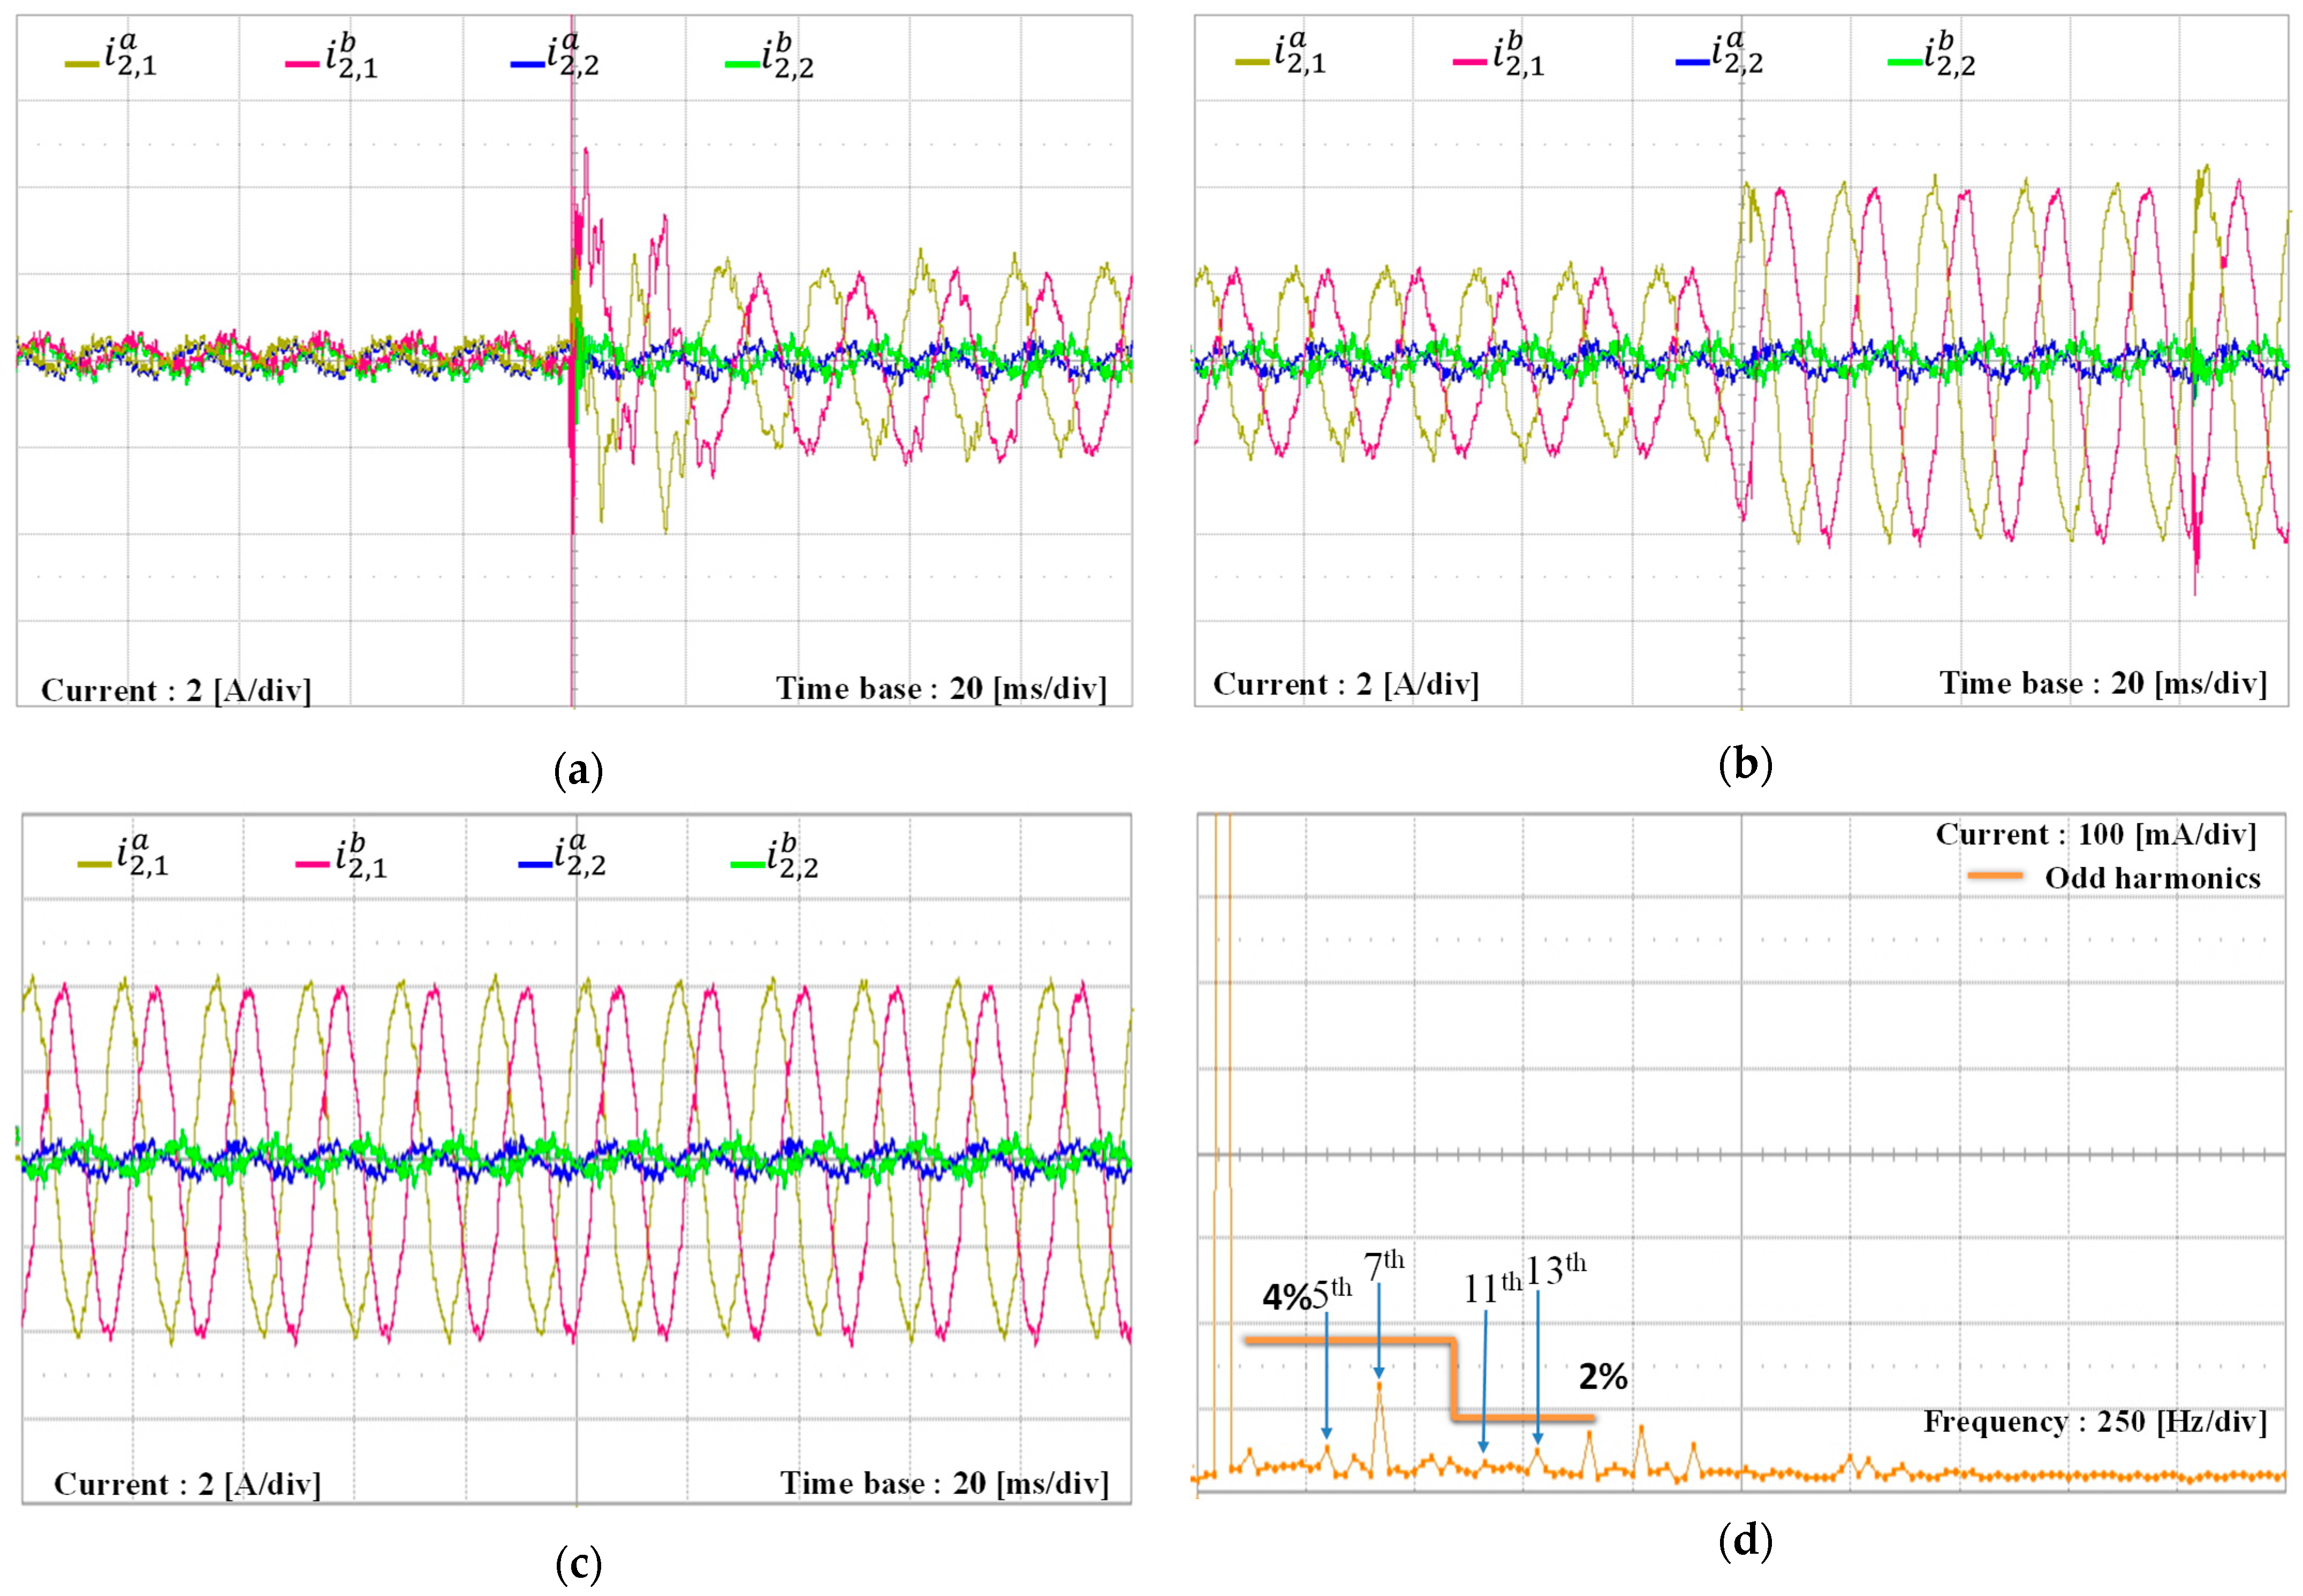Viewport: 2303px width, 1596px height.
Task: Click blue i2,2 a legend swatch in panel (b)
Action: tap(1692, 62)
